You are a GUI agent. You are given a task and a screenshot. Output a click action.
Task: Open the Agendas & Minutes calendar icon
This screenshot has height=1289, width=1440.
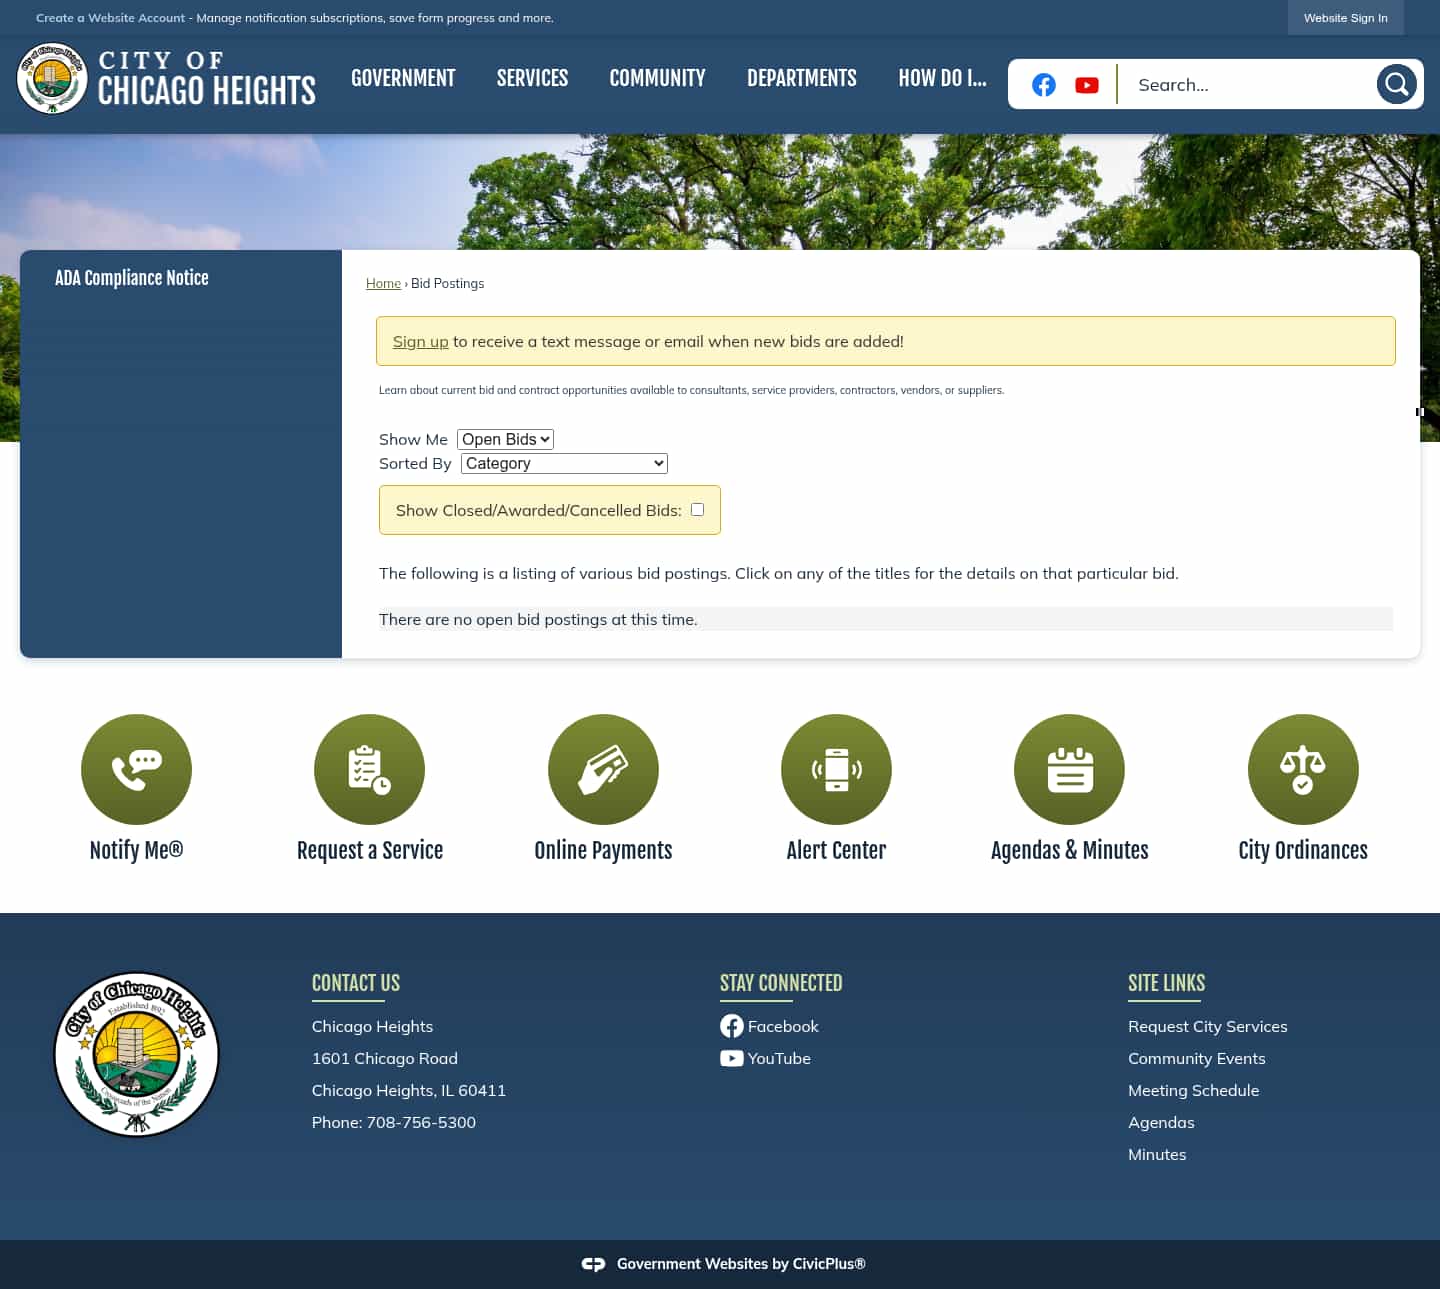(x=1069, y=769)
